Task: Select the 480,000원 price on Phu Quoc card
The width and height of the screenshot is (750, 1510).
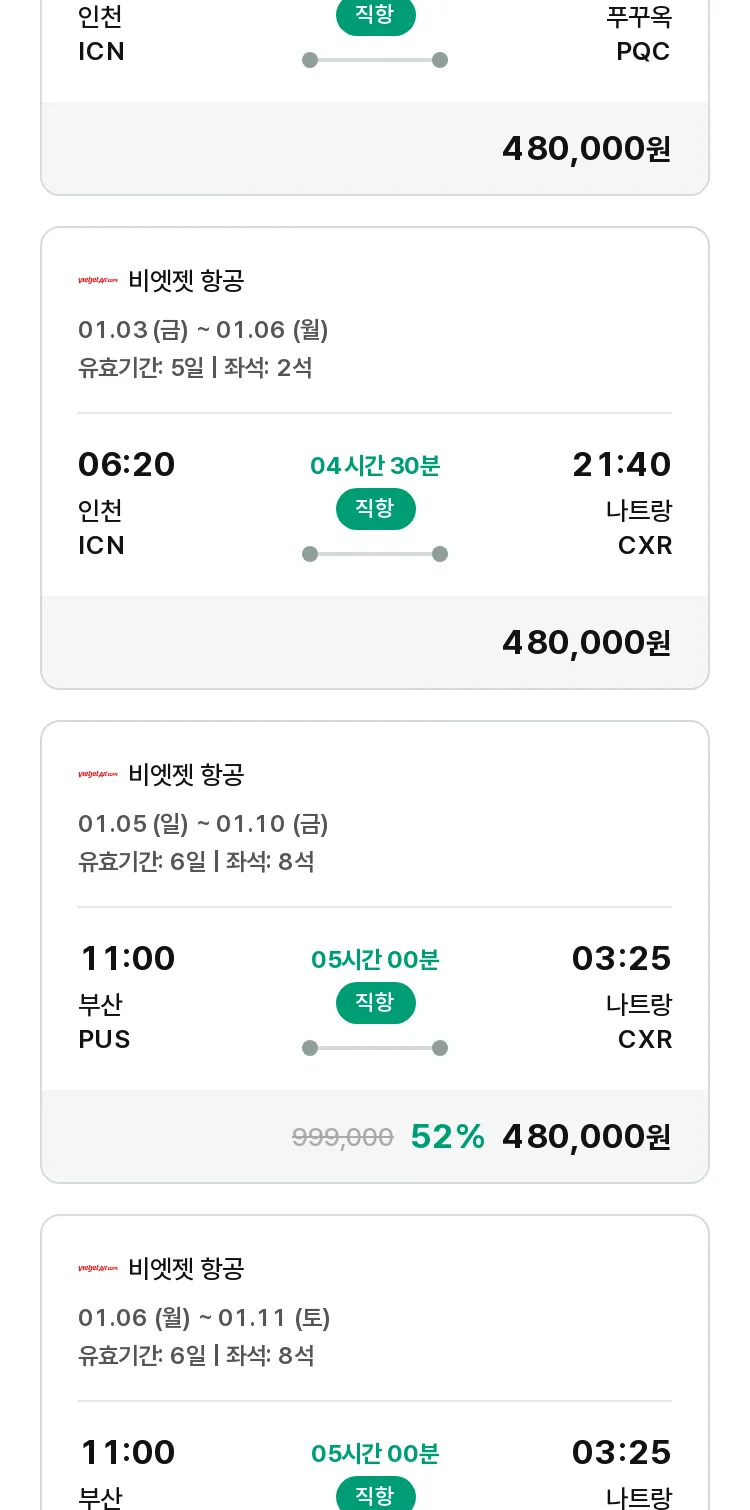Action: (x=586, y=149)
